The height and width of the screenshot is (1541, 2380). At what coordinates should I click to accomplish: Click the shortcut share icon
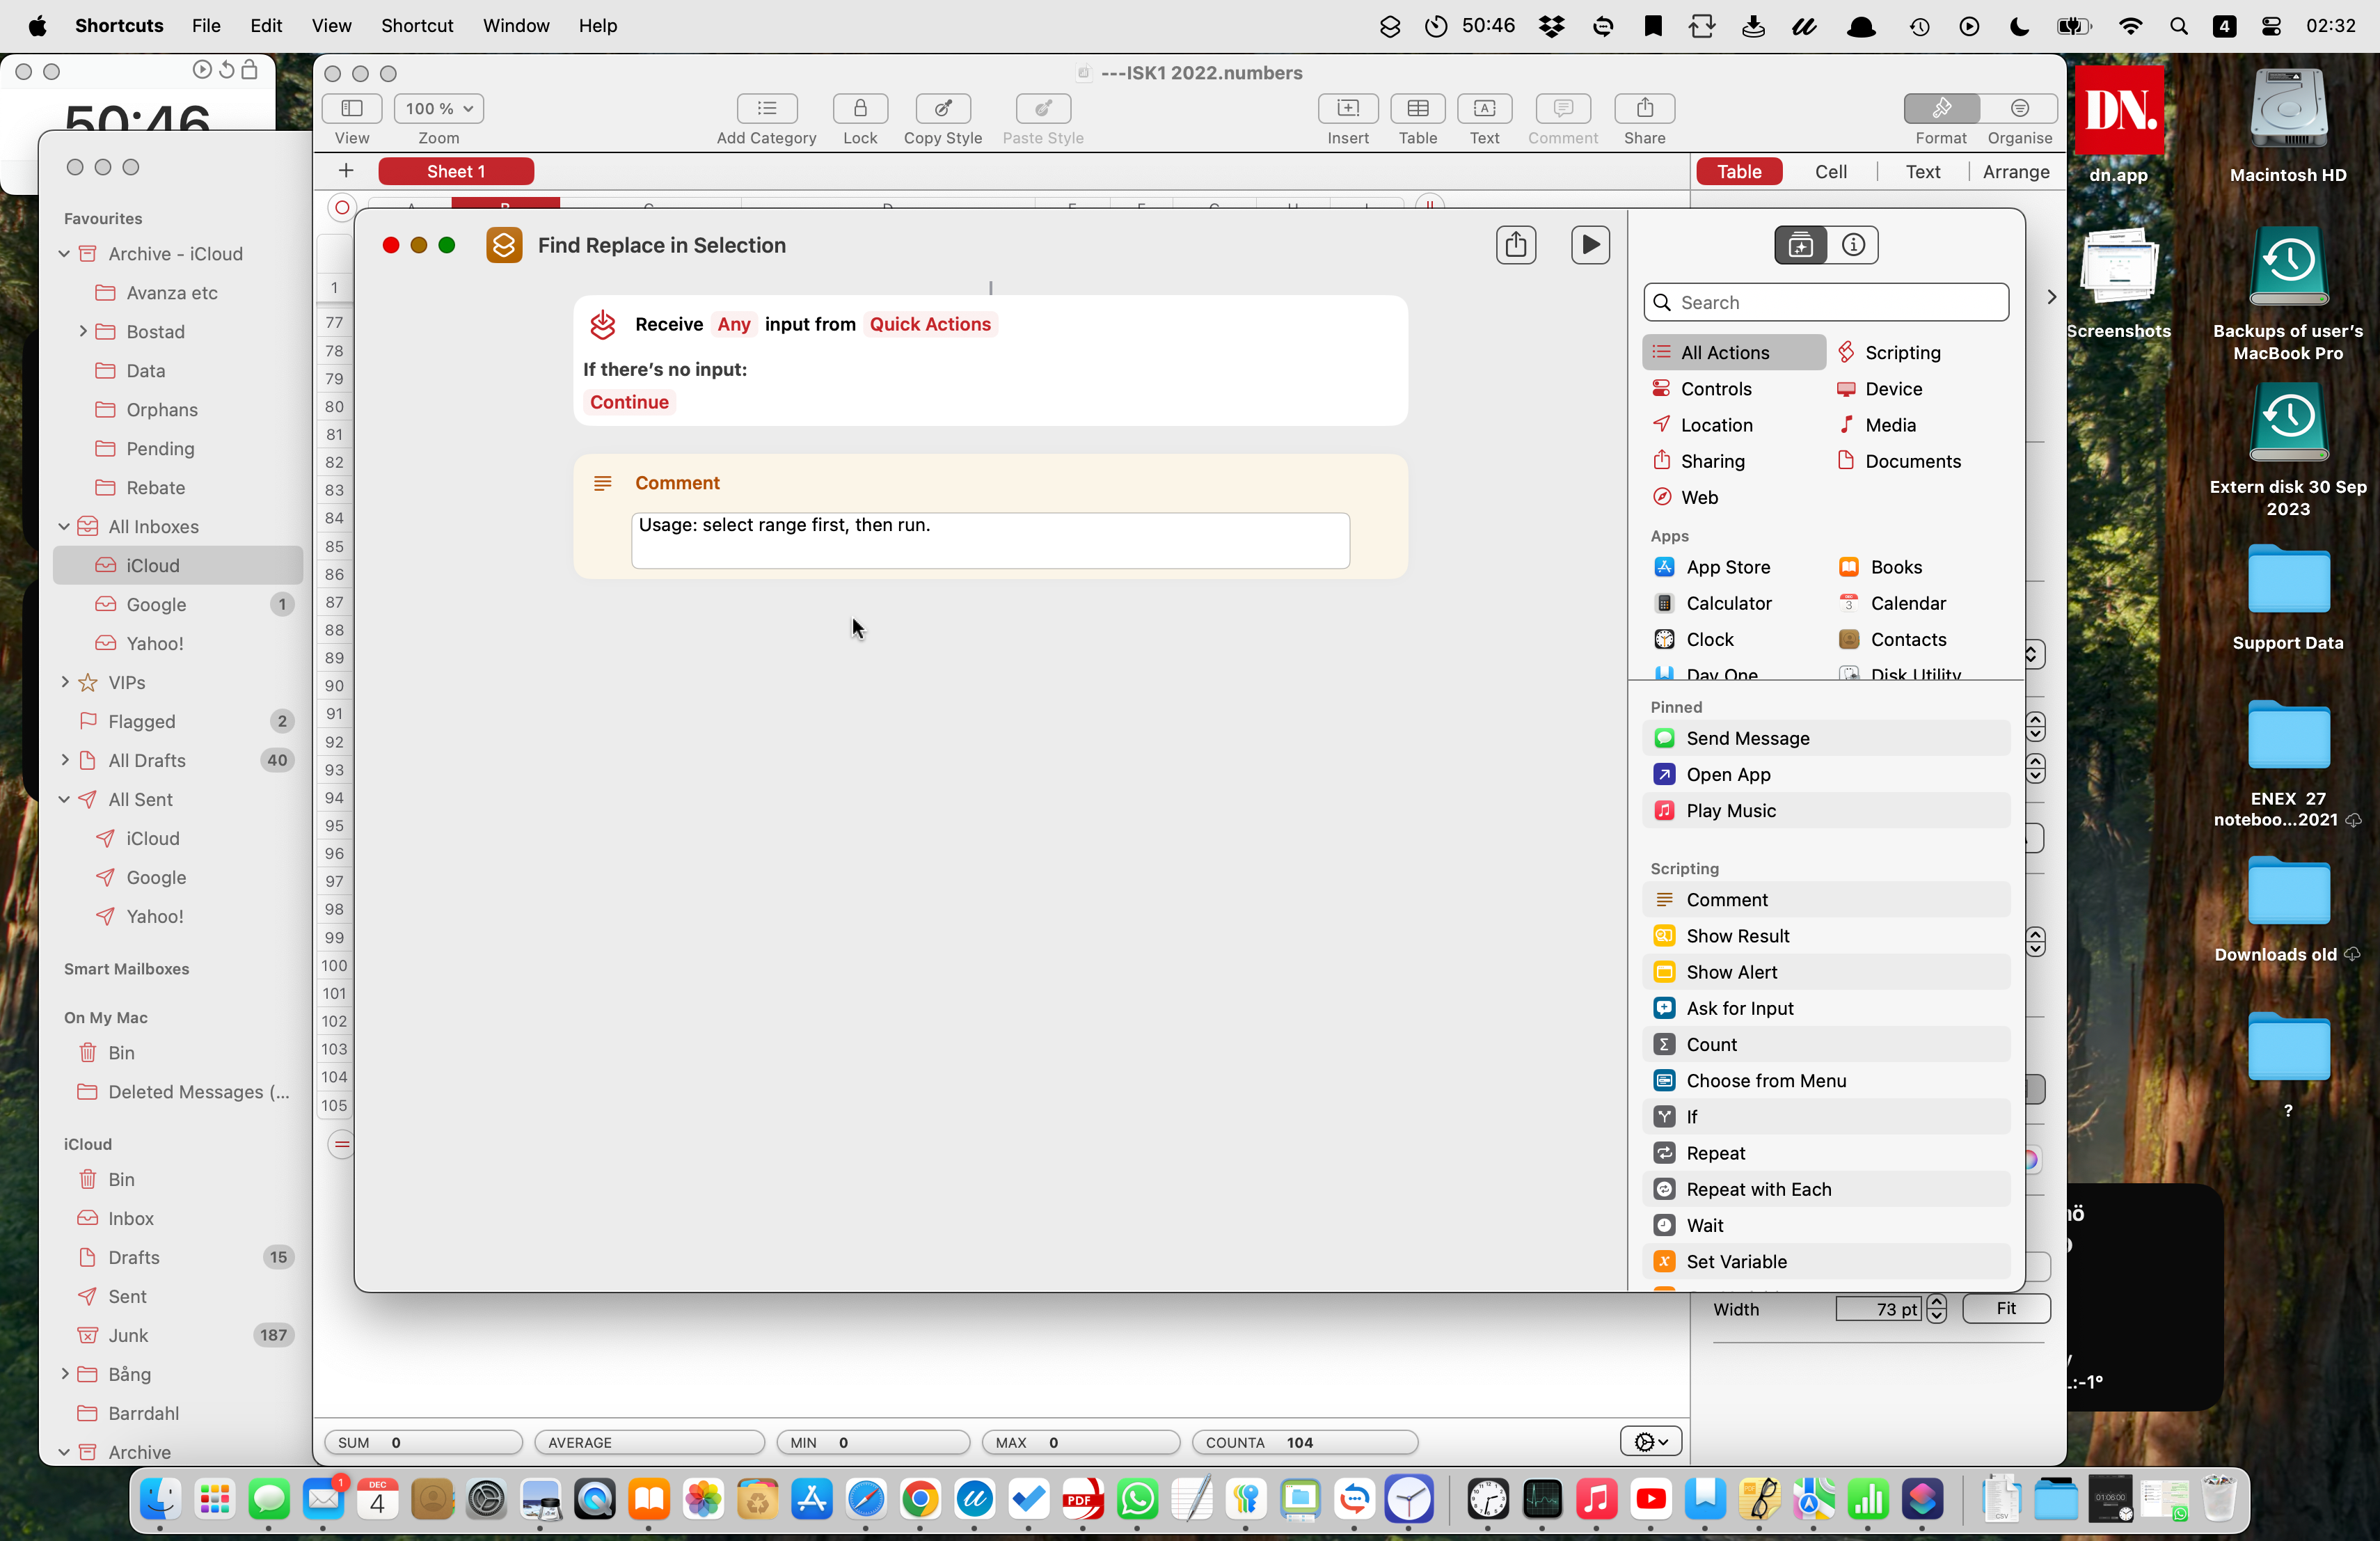coord(1515,245)
